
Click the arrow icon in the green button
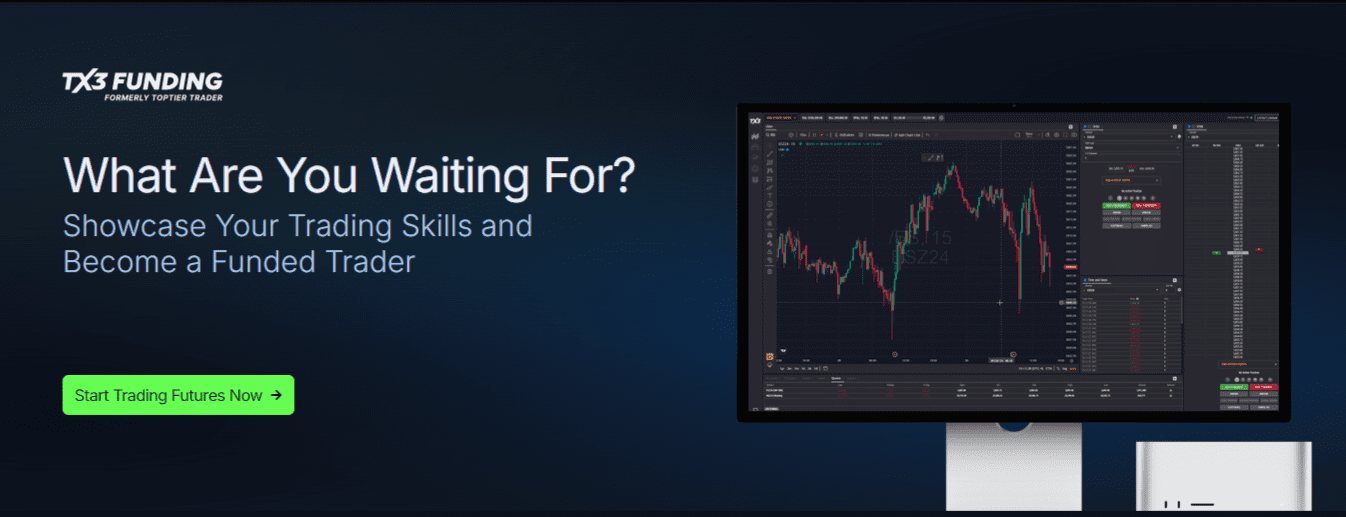[276, 395]
